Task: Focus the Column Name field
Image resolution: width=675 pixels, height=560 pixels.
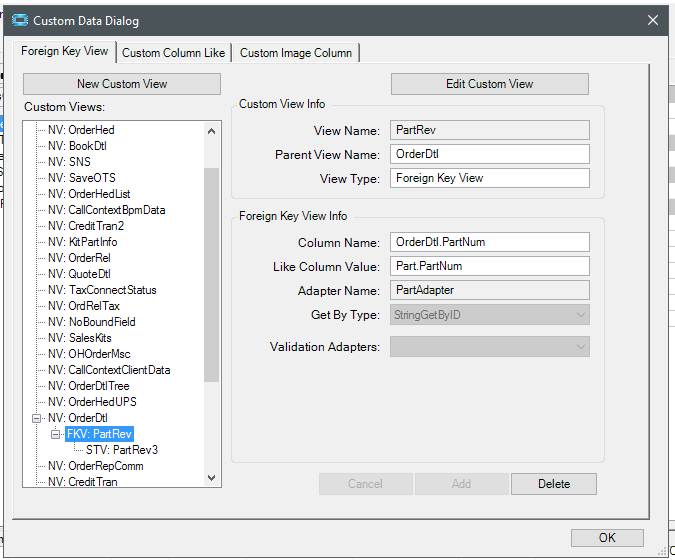Action: (x=489, y=242)
